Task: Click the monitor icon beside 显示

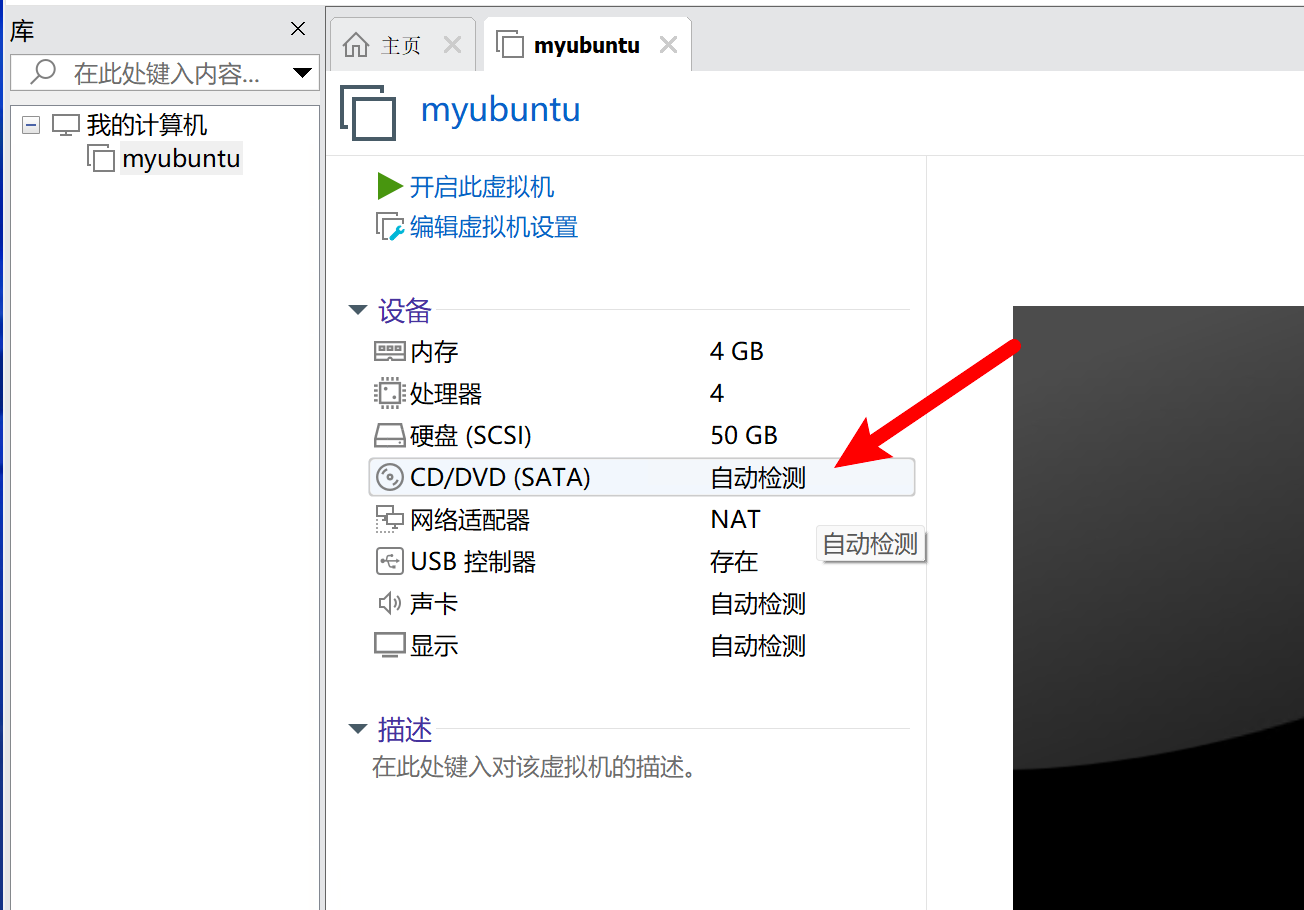Action: point(389,646)
